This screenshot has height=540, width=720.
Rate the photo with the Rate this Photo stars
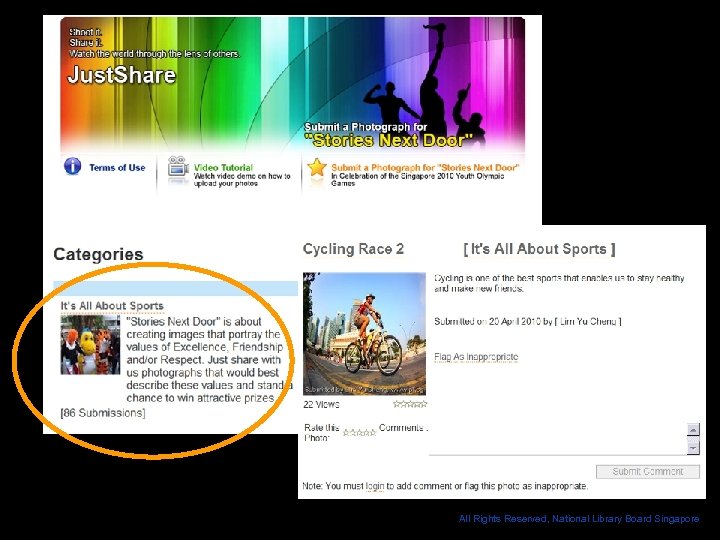pos(360,433)
